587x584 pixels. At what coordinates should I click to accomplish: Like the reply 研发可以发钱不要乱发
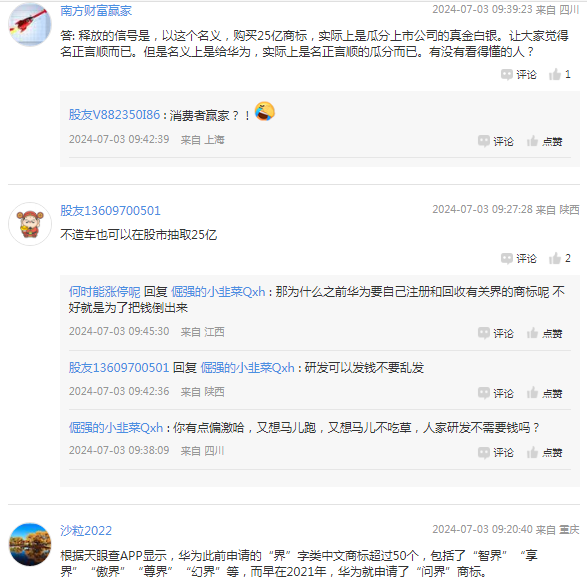tap(544, 393)
